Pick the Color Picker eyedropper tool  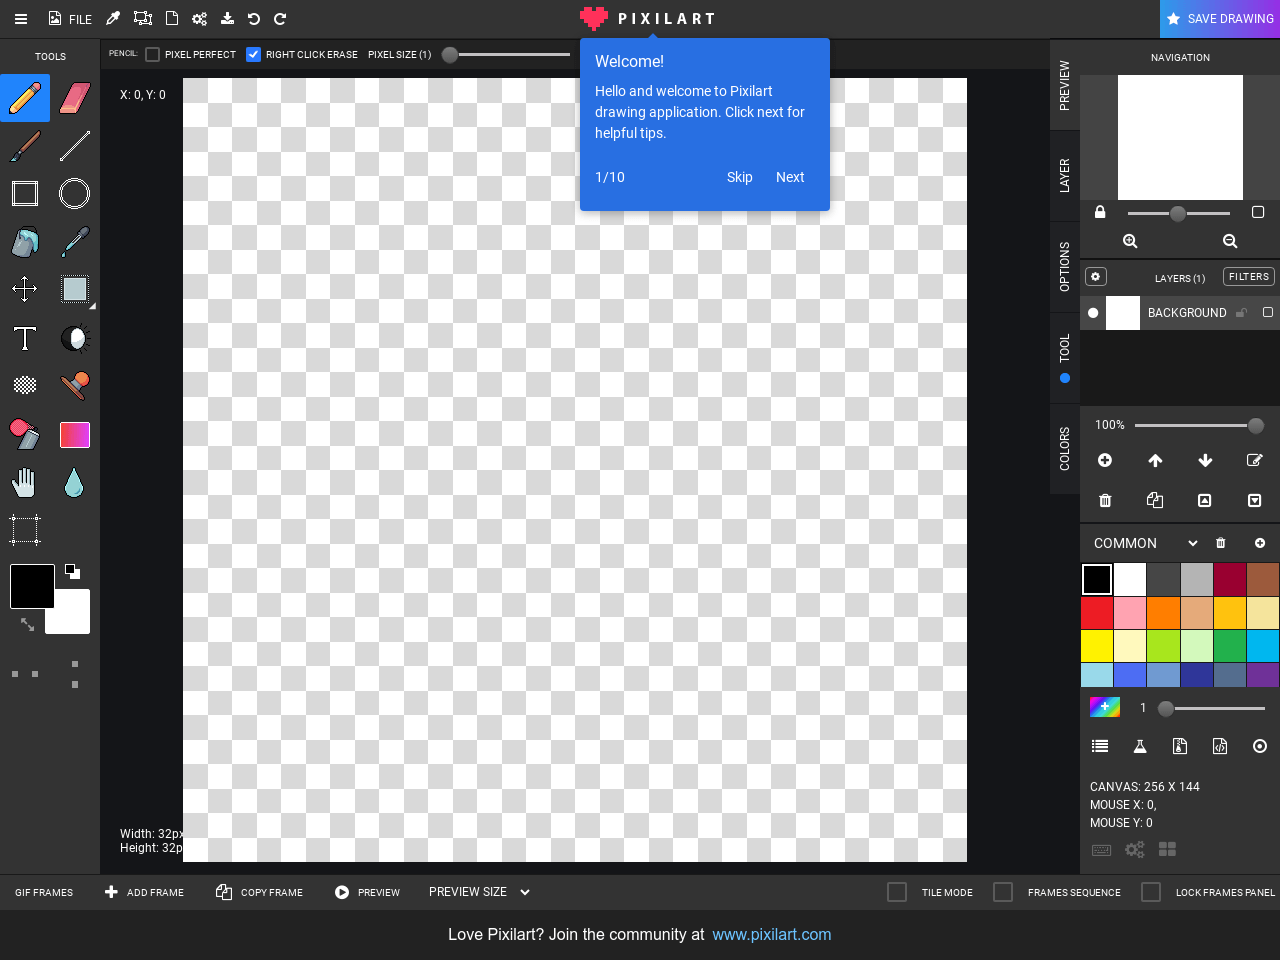pos(75,242)
